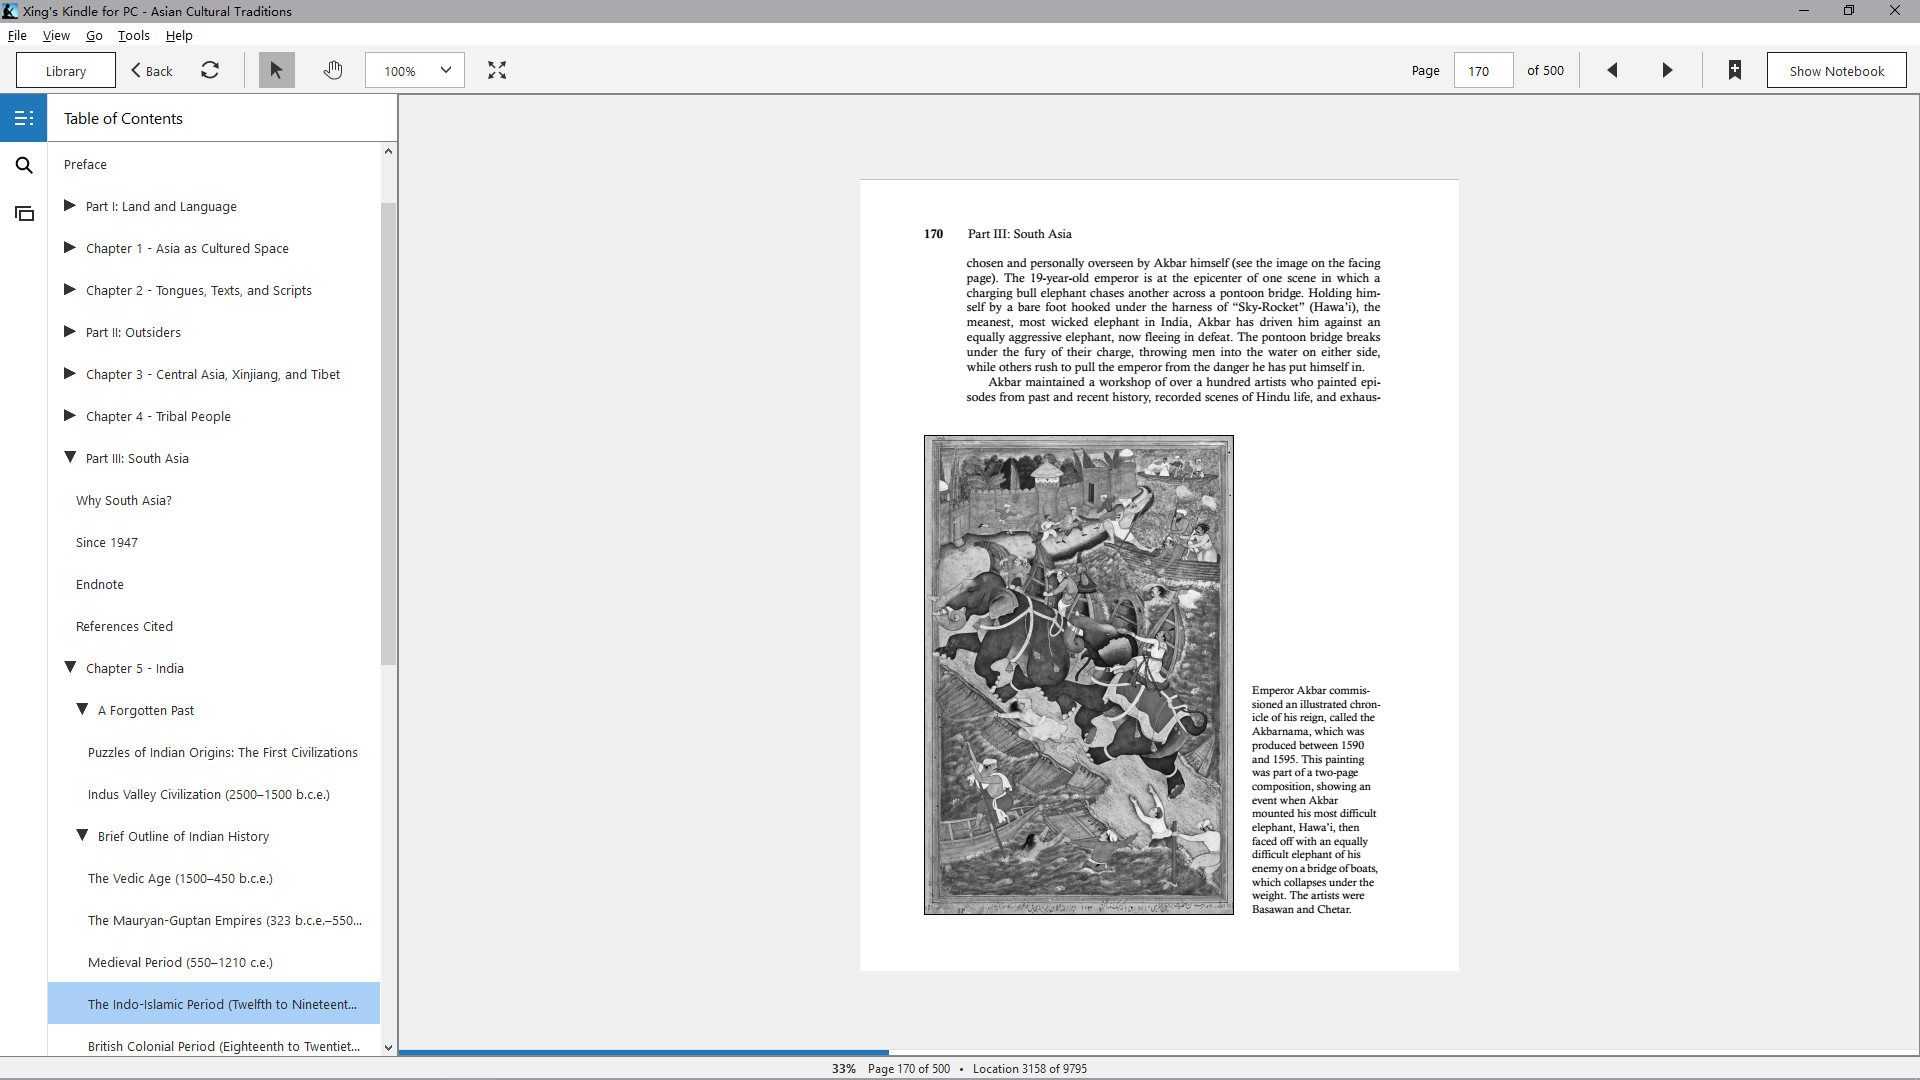Open the flashcards/notebook pages sidebar icon
1920x1080 pixels.
point(24,213)
